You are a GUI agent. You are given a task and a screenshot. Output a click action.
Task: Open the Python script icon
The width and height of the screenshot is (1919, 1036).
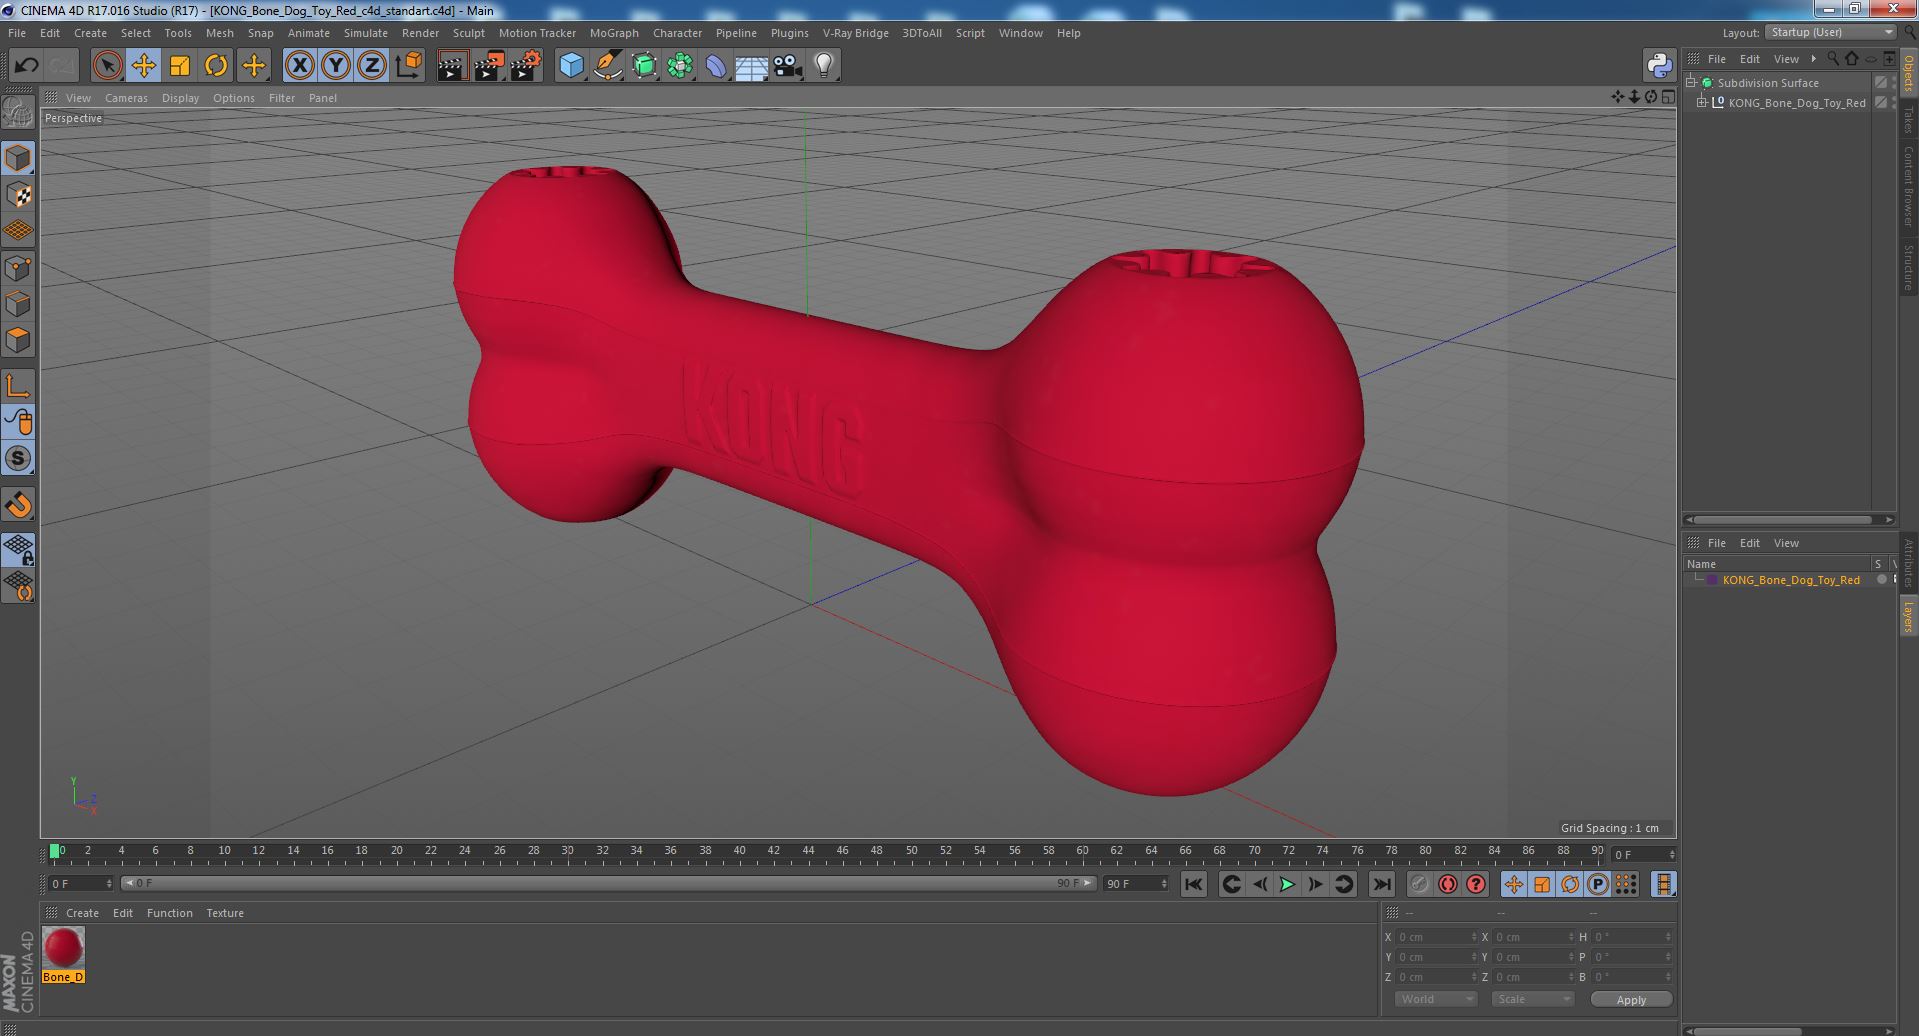tap(1659, 66)
